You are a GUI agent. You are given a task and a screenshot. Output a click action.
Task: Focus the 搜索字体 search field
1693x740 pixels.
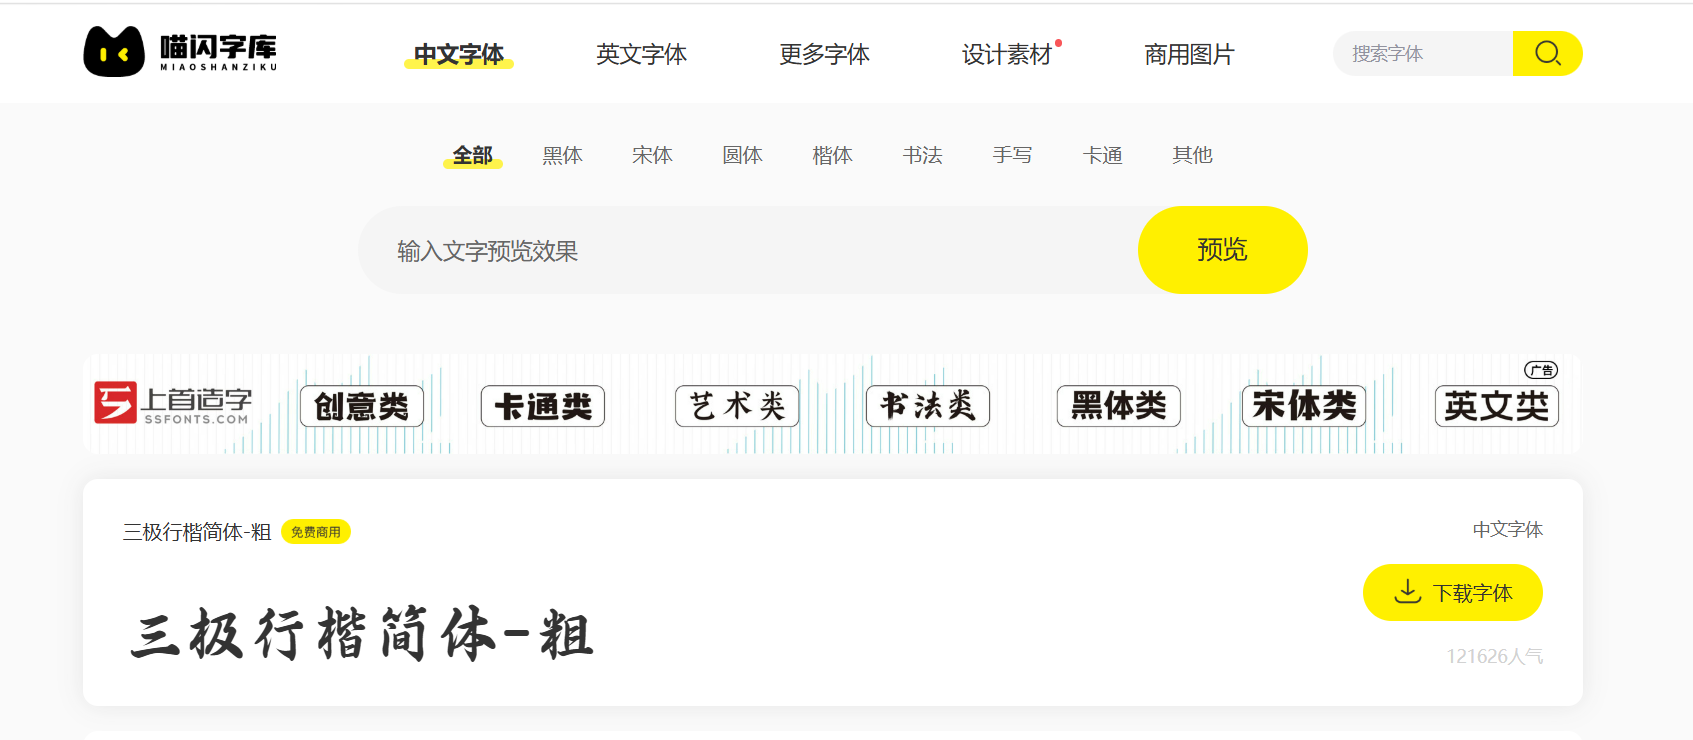(x=1423, y=53)
